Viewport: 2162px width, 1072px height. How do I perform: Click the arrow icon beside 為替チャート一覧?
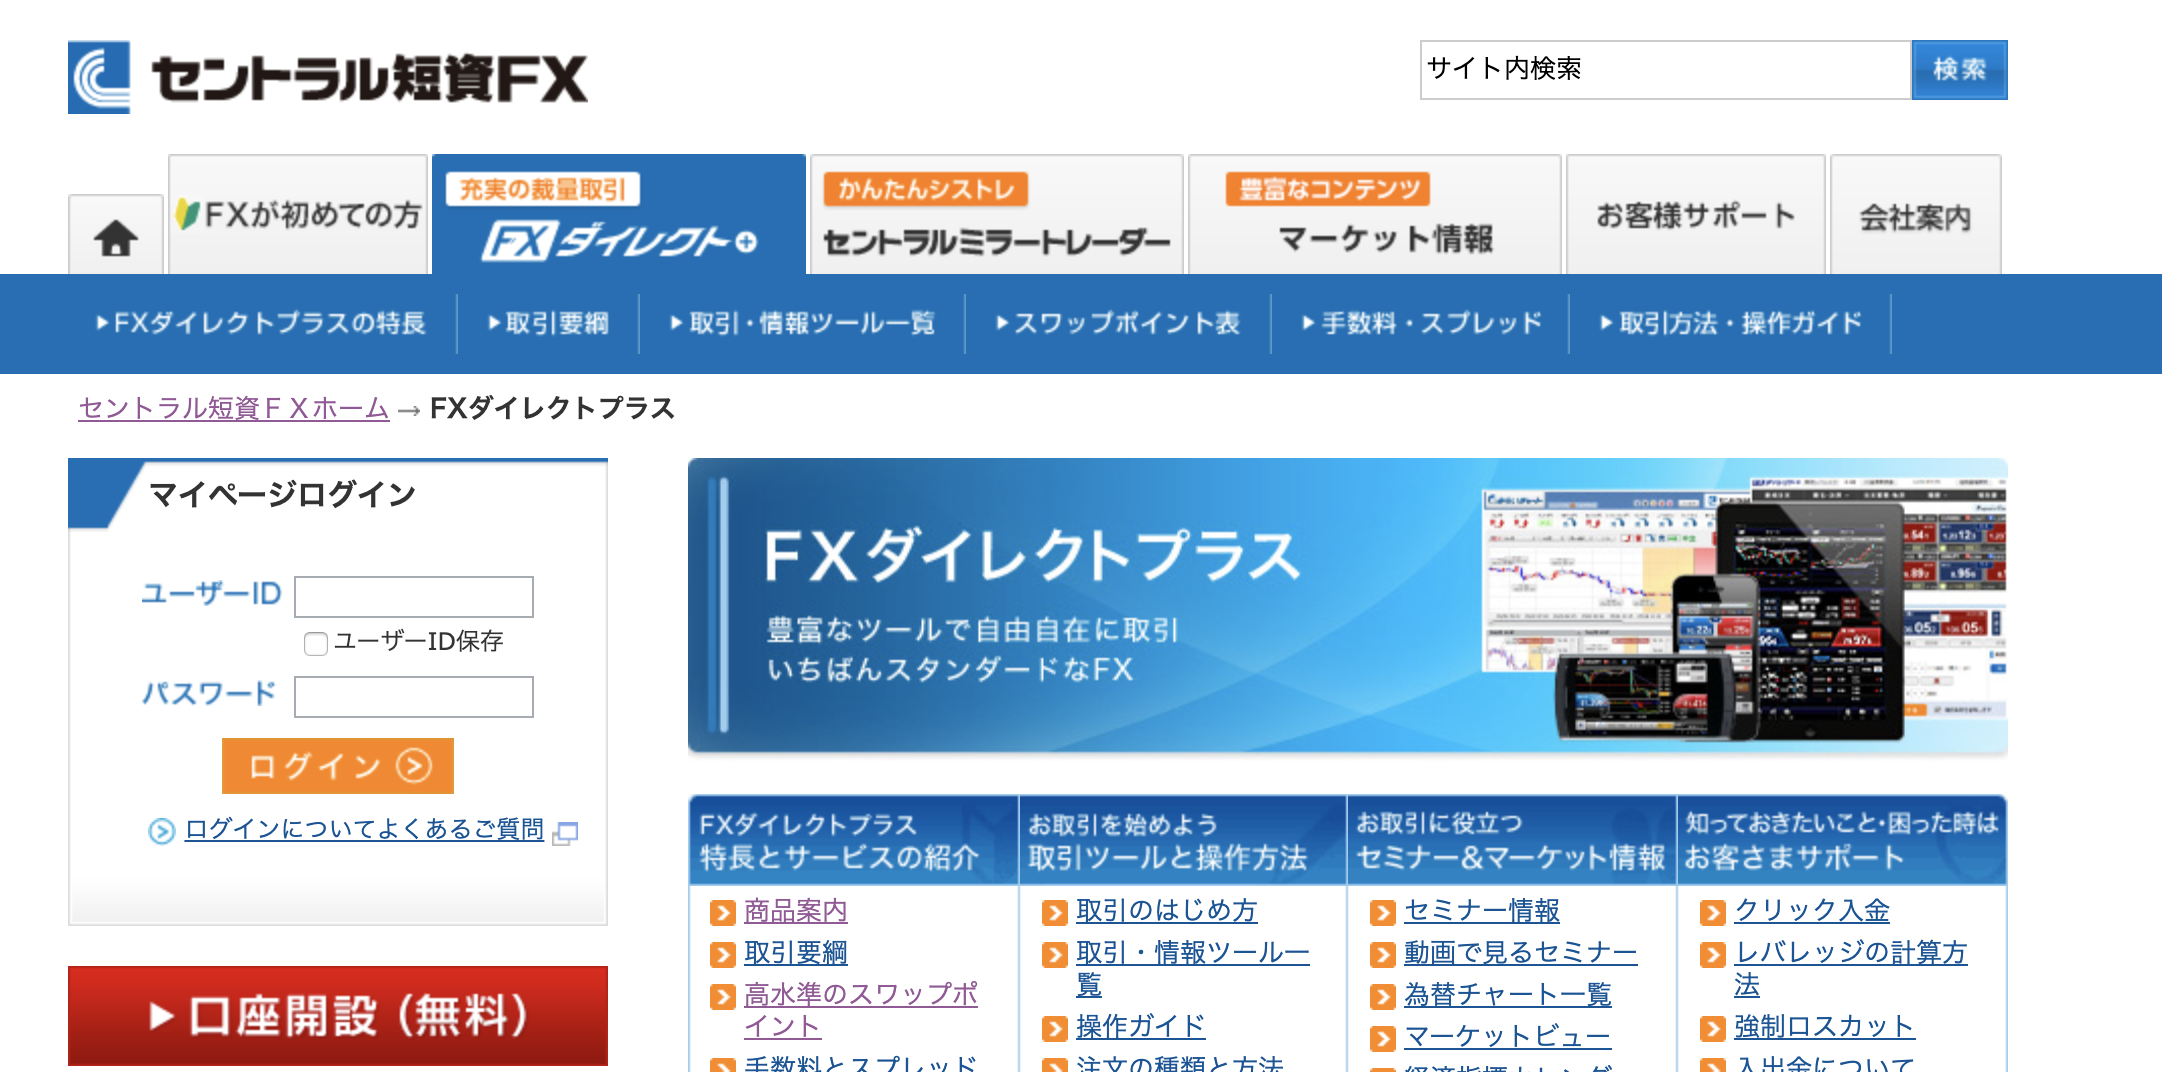1382,996
